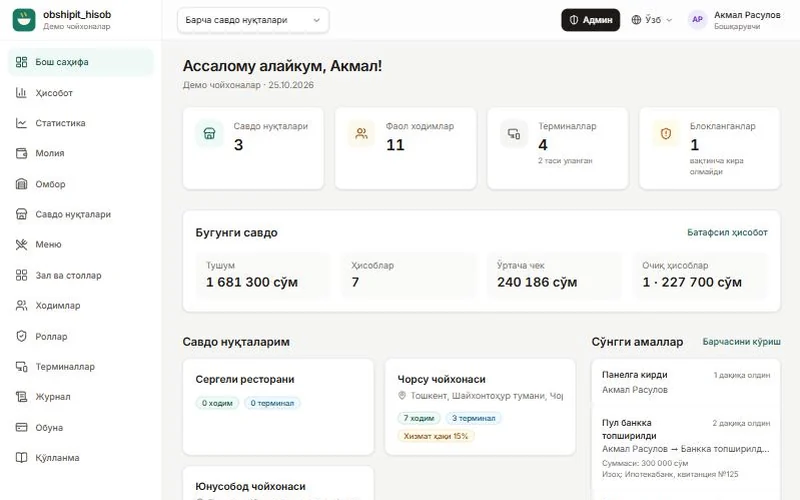Click the globe language icon
The height and width of the screenshot is (500, 800).
click(636, 20)
